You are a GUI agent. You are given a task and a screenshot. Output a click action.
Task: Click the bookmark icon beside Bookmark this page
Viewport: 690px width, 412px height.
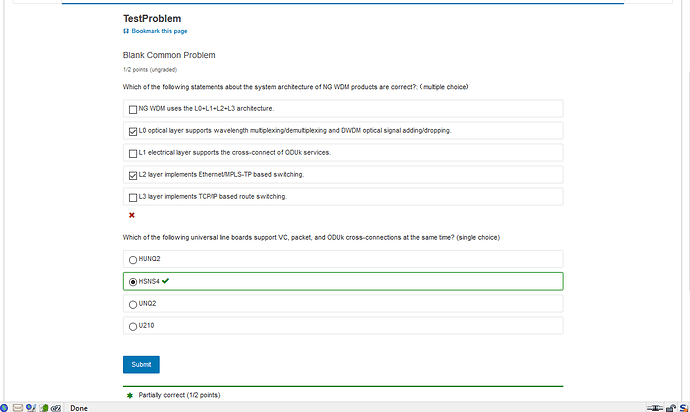pos(126,31)
